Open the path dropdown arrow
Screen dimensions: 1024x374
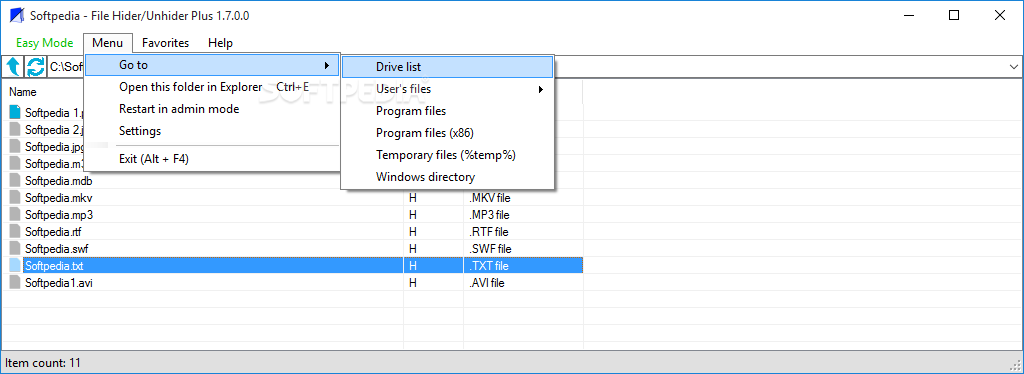coord(1014,67)
